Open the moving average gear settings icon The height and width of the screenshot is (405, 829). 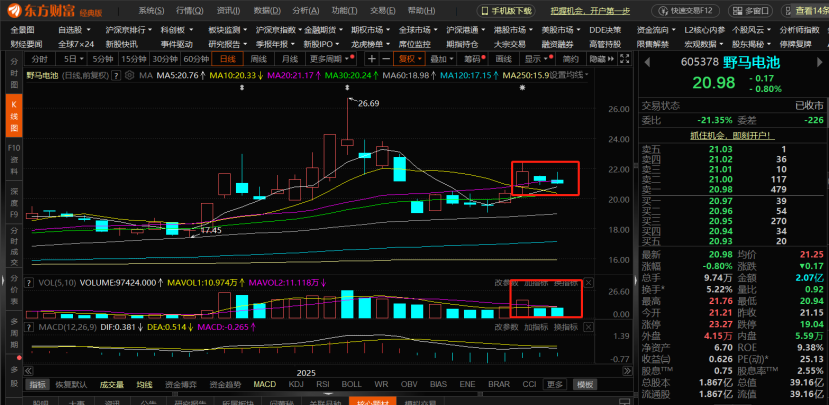[130, 76]
